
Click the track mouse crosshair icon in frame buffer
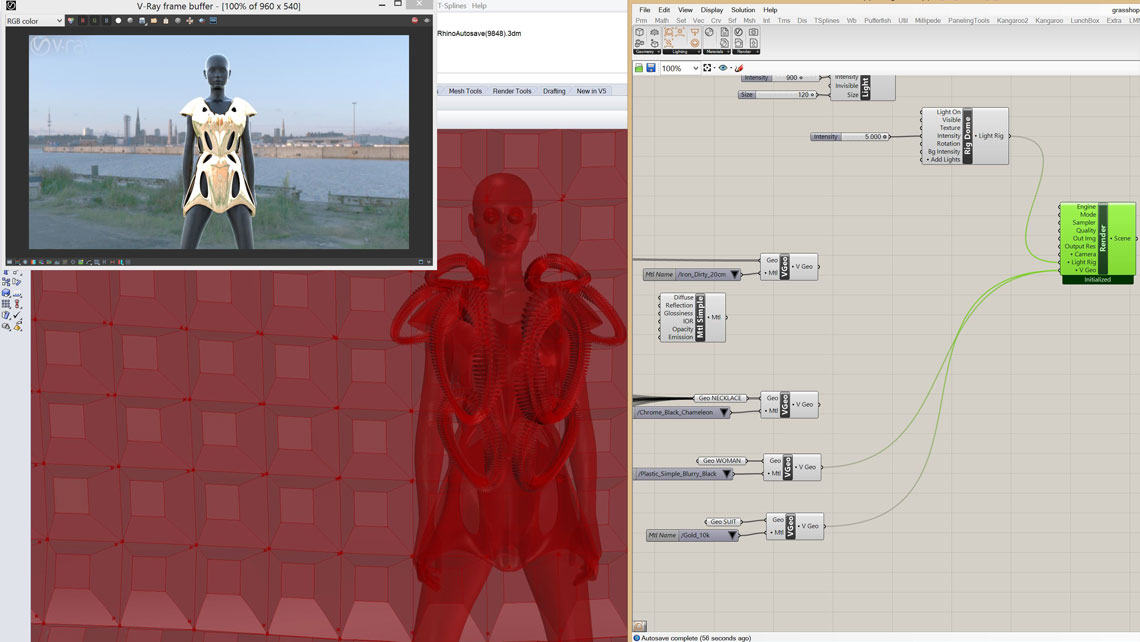tap(190, 20)
